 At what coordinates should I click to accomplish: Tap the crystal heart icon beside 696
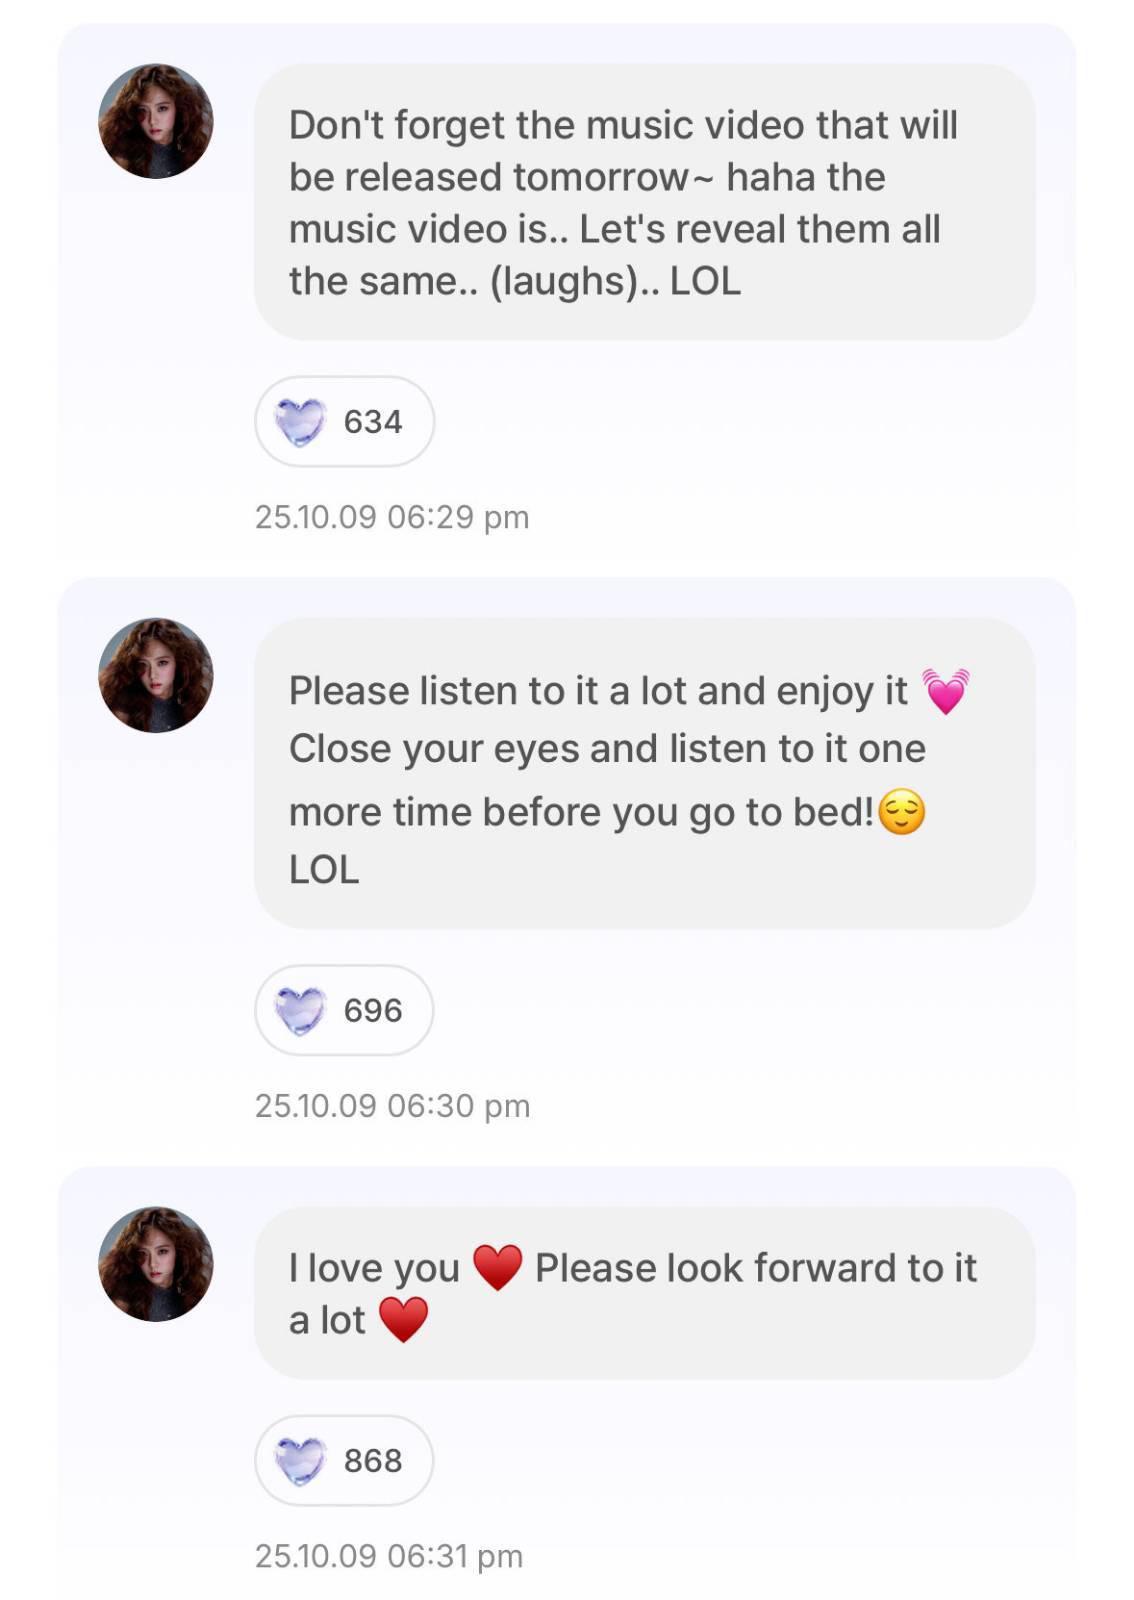(x=300, y=1010)
